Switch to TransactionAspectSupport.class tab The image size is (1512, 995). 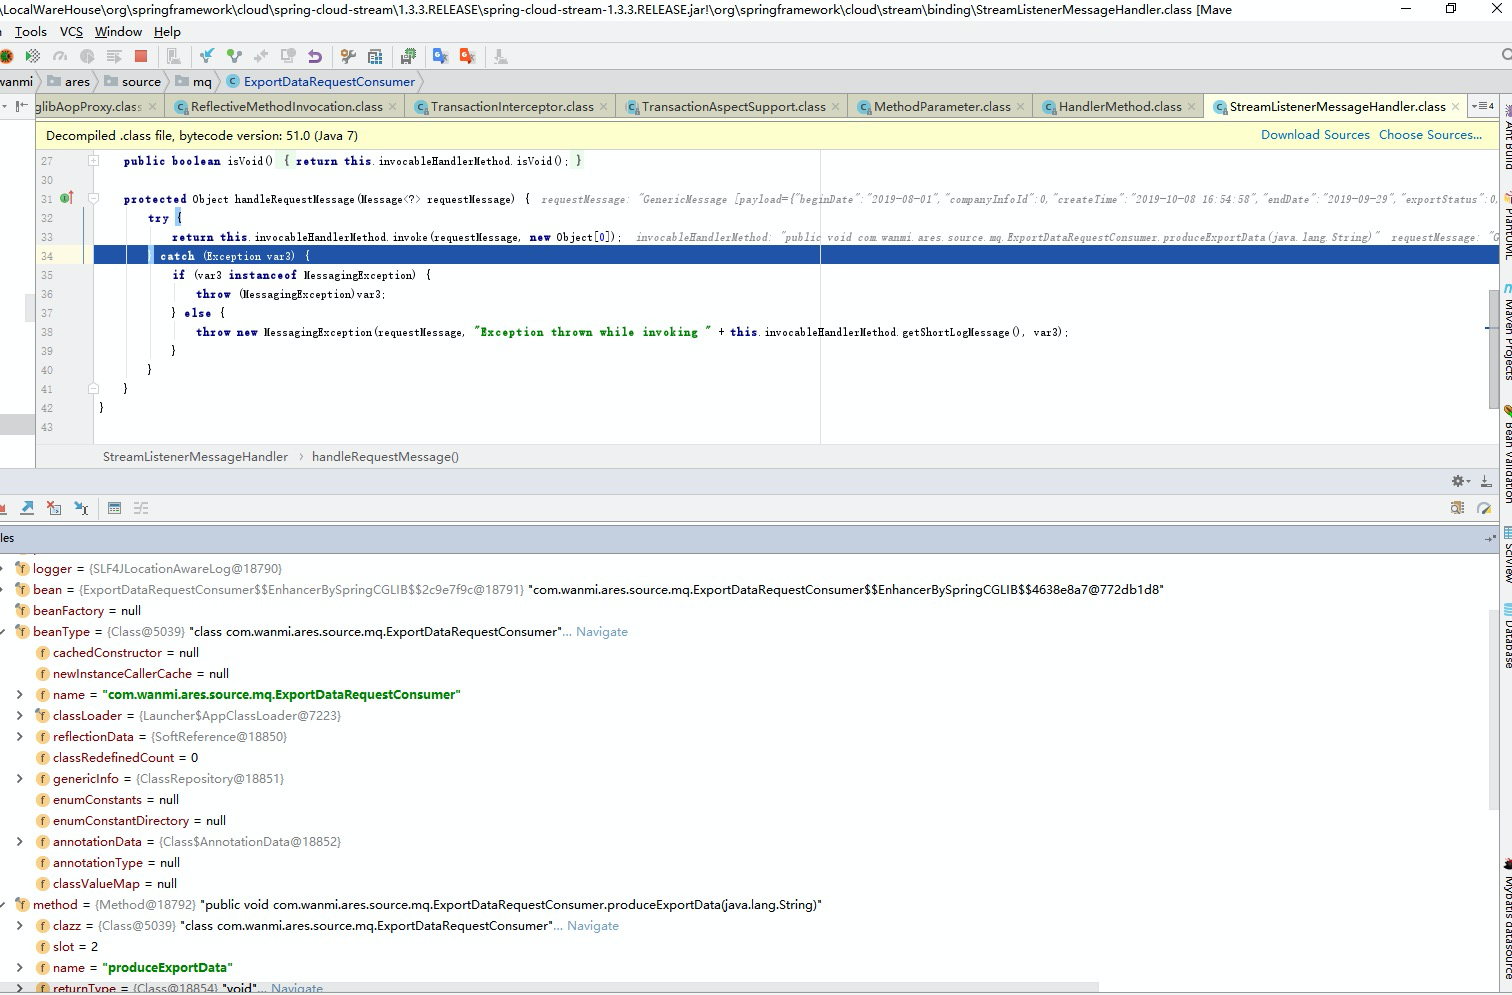[733, 106]
